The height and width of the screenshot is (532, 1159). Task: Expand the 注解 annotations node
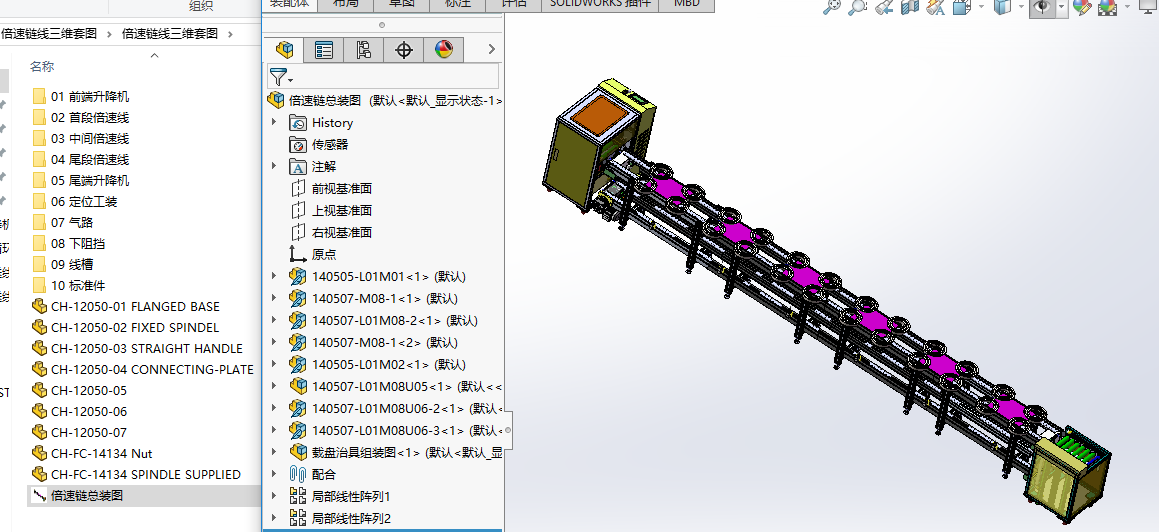click(274, 167)
